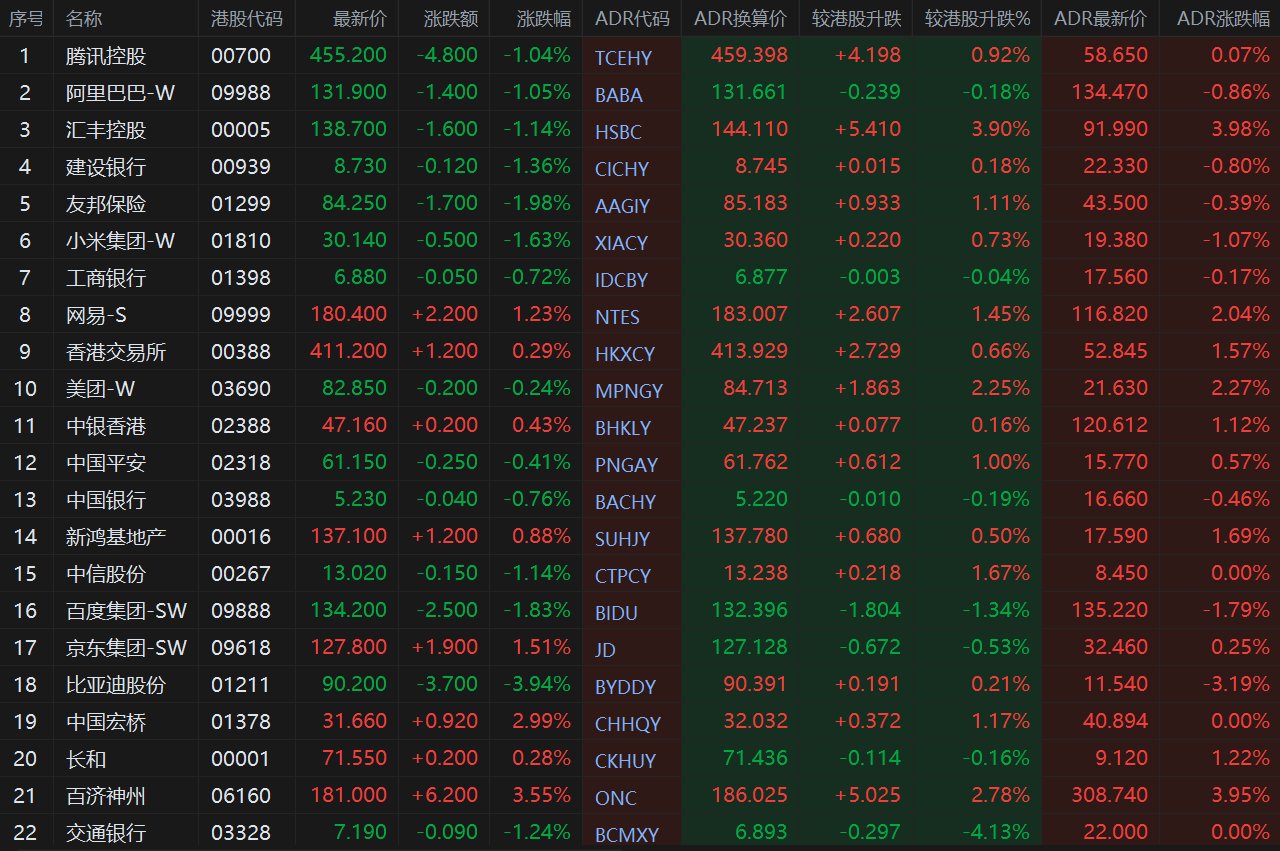Sort by the 涨跌幅 column header
Image resolution: width=1280 pixels, height=851 pixels.
point(544,18)
